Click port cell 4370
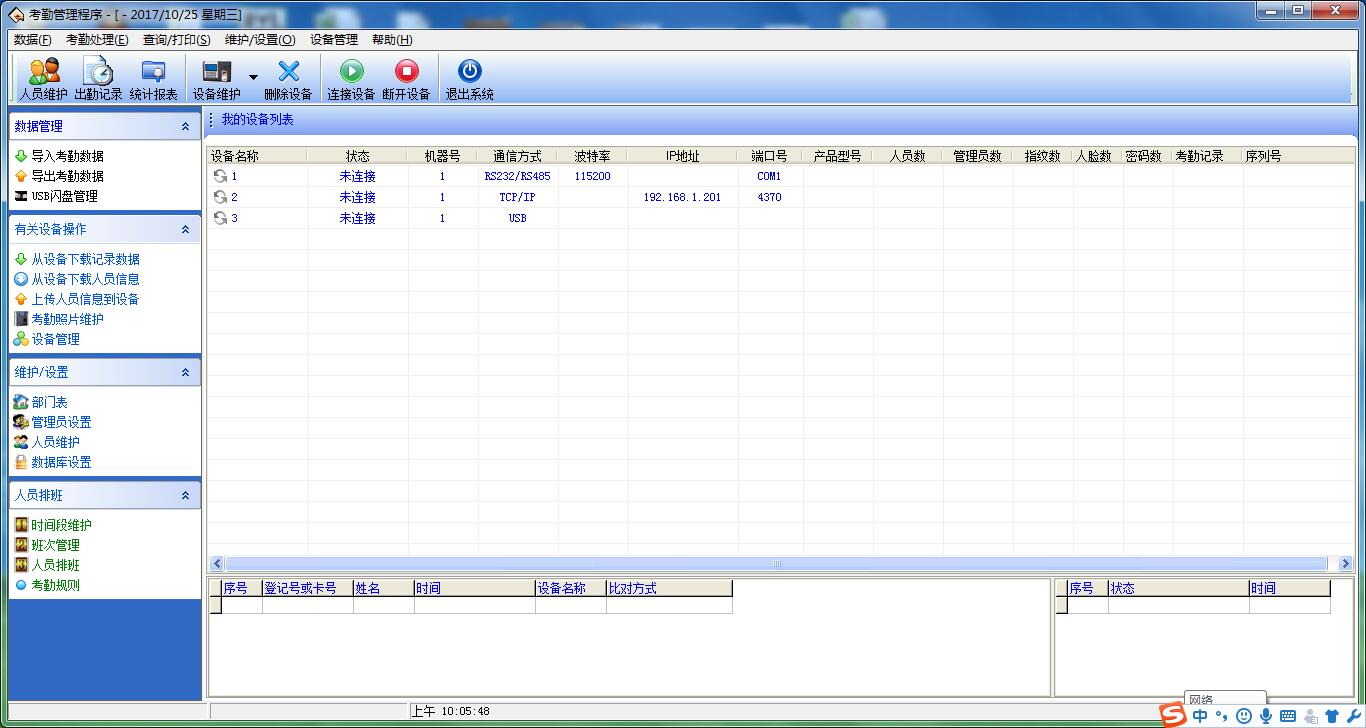Image resolution: width=1366 pixels, height=728 pixels. (x=769, y=197)
